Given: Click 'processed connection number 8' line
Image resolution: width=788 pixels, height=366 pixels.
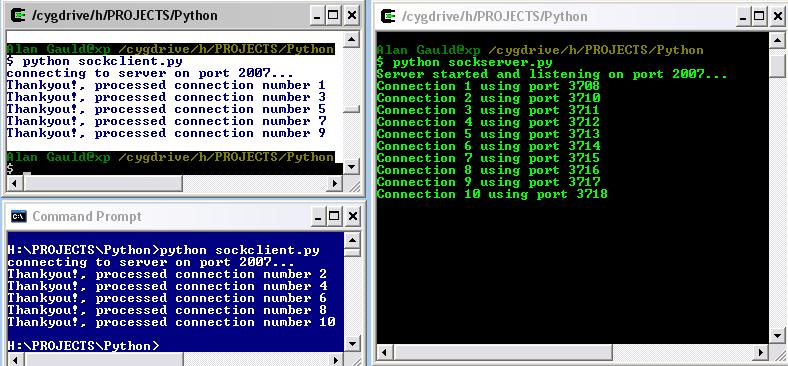Looking at the screenshot, I should (x=167, y=310).
